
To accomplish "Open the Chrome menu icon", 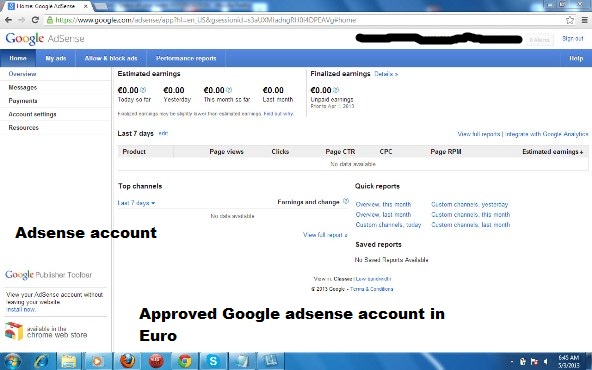I will (x=584, y=20).
